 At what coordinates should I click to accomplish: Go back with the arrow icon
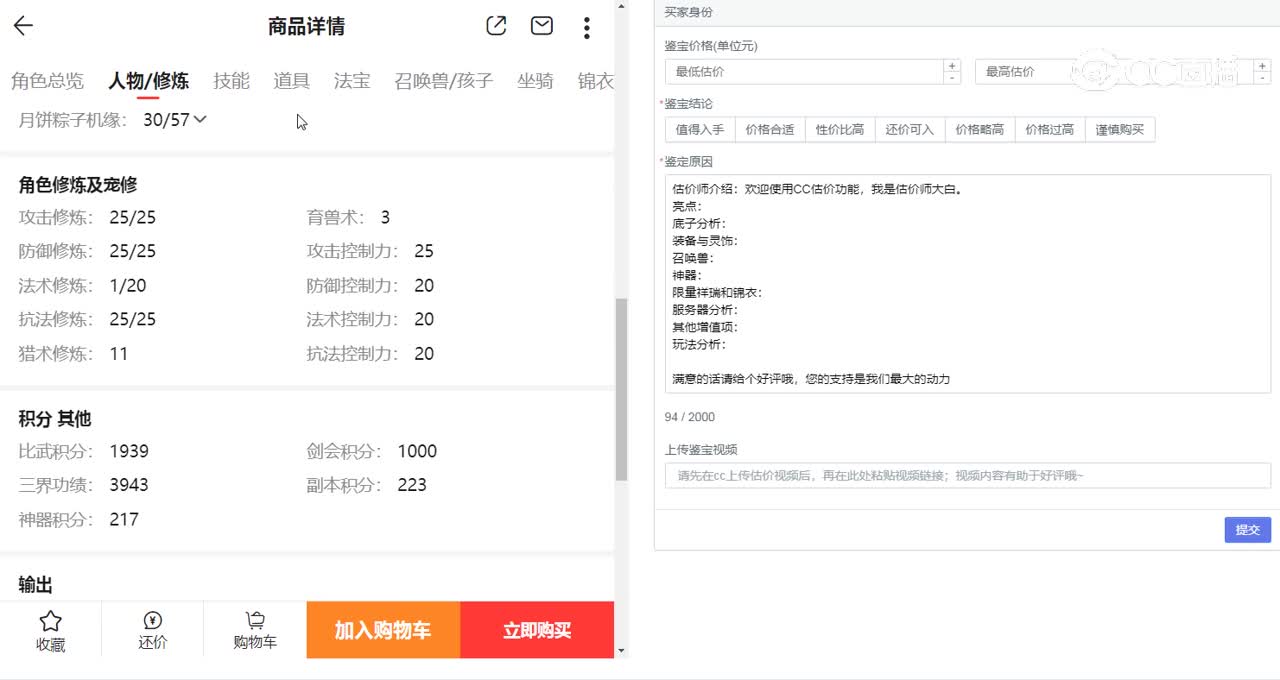tap(23, 26)
